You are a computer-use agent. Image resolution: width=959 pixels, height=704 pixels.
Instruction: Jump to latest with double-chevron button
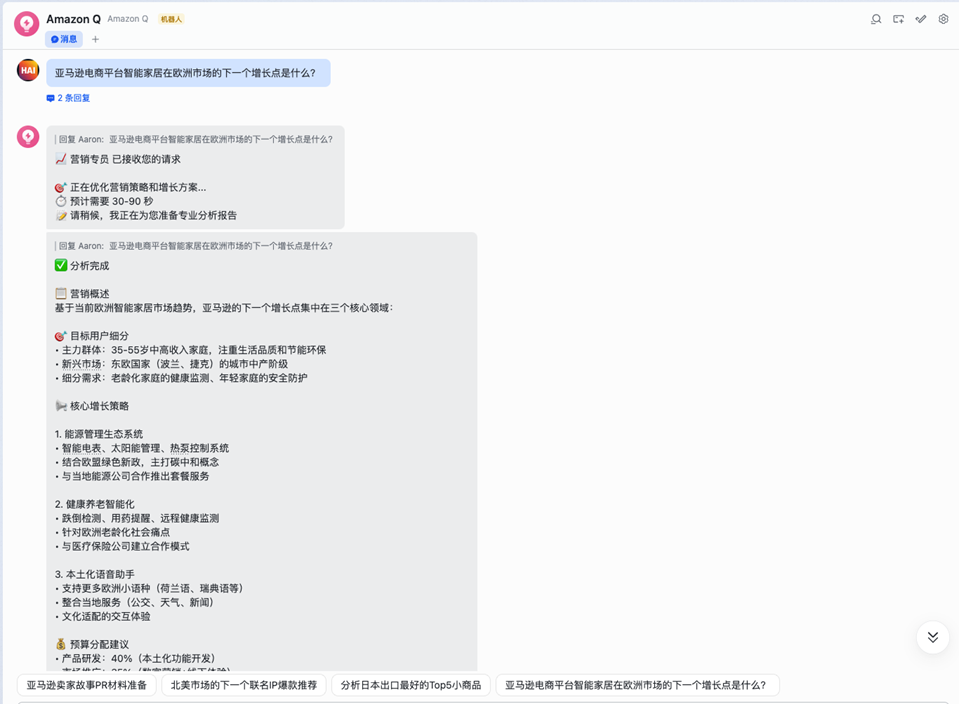(933, 637)
